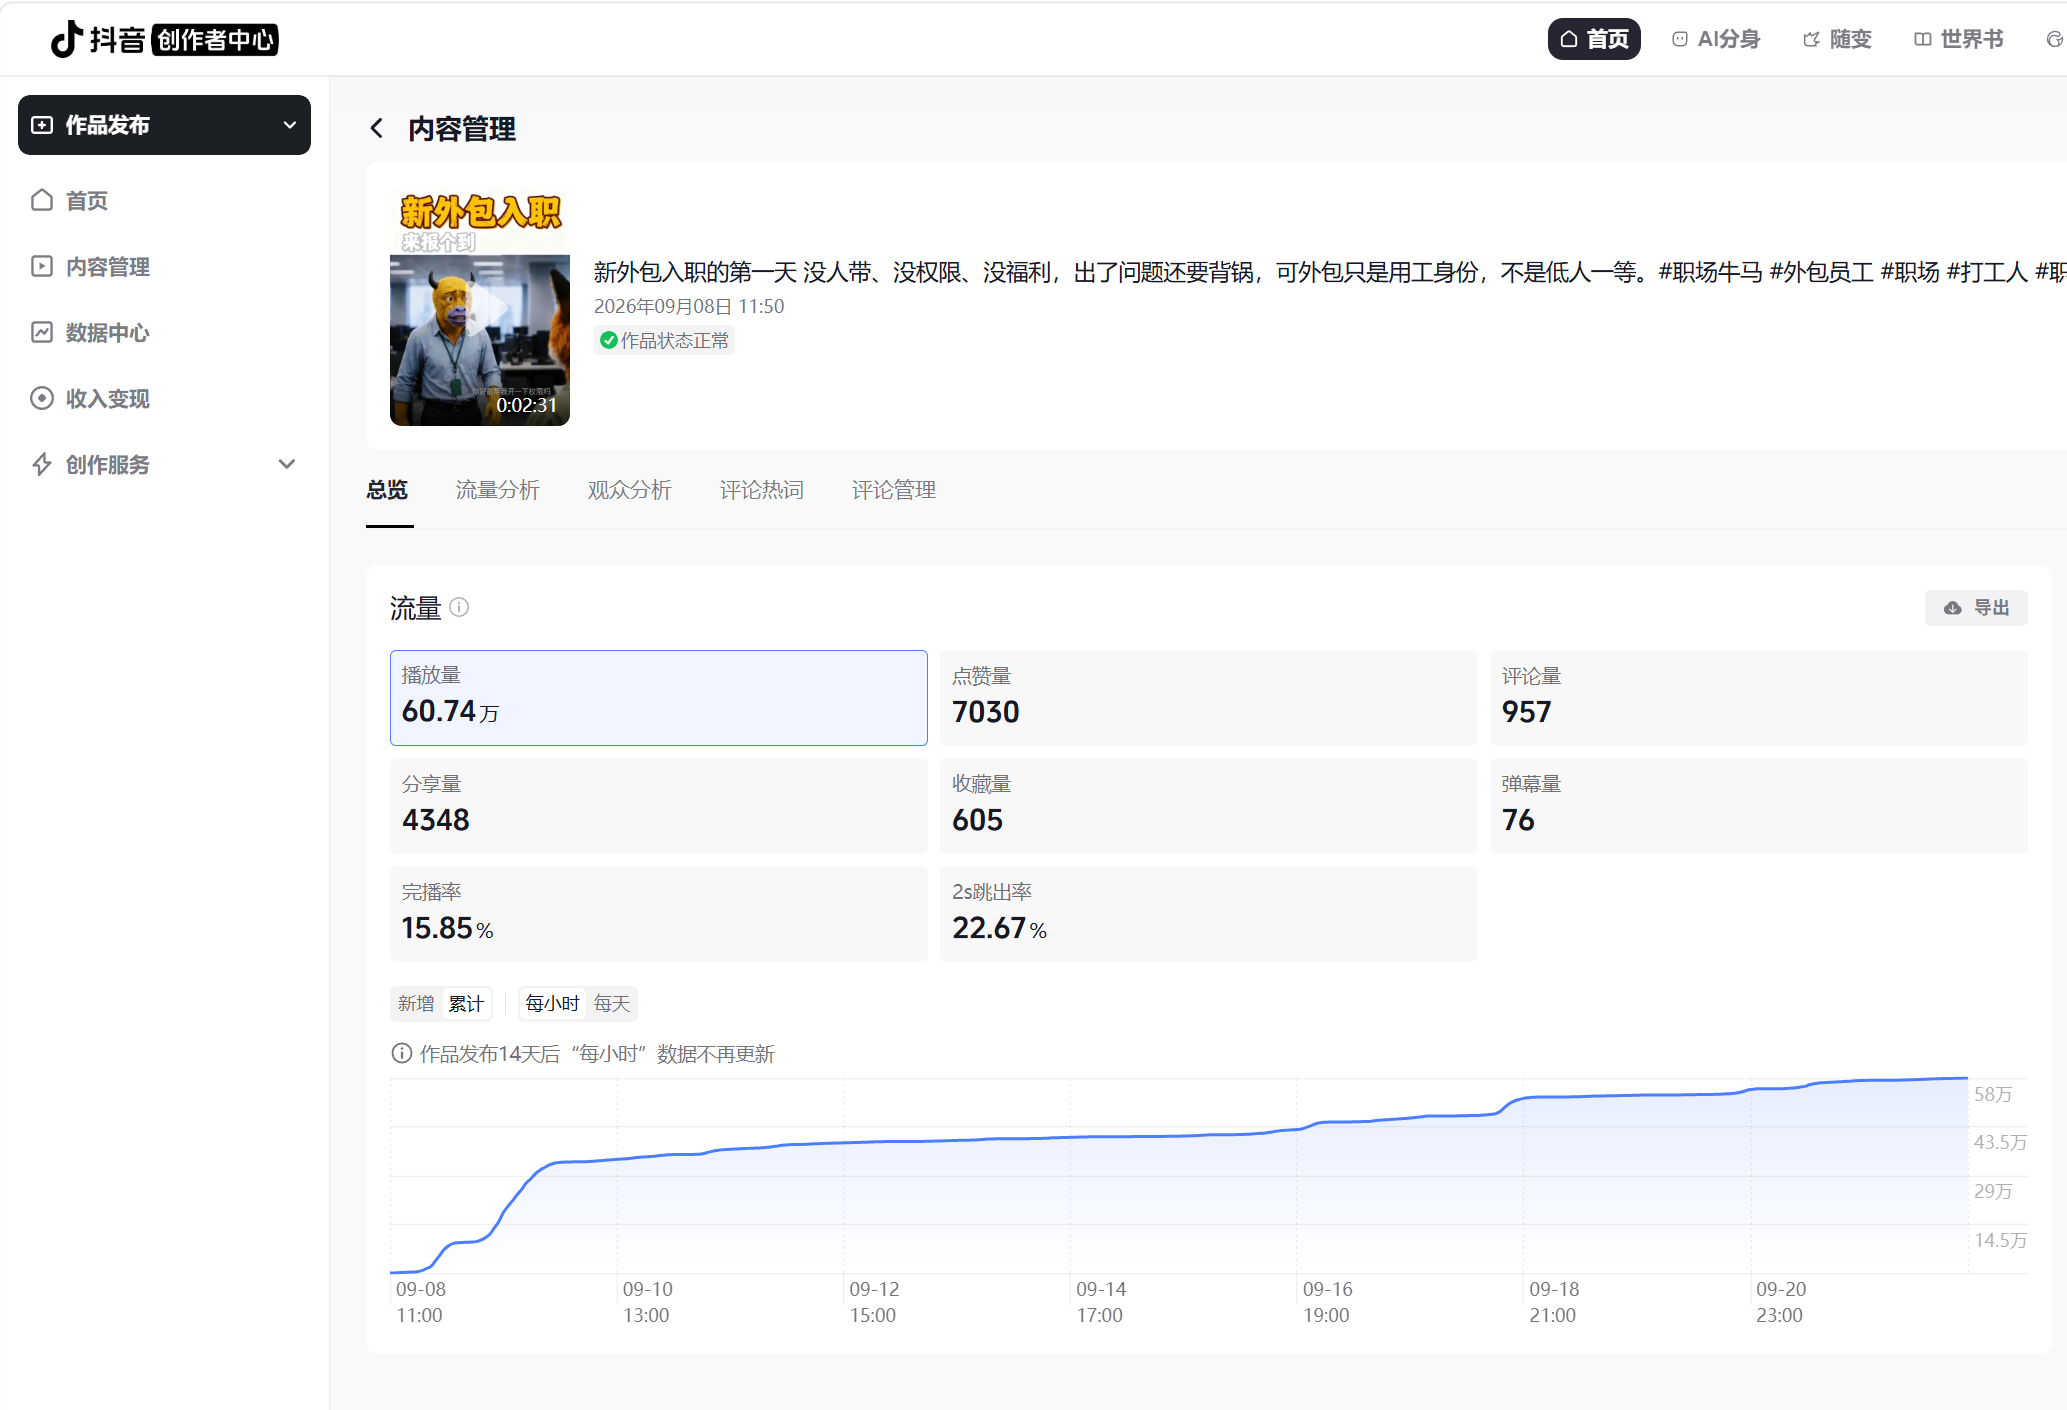The image size is (2067, 1410).
Task: Open the 世界书 top navigation item
Action: click(1959, 39)
